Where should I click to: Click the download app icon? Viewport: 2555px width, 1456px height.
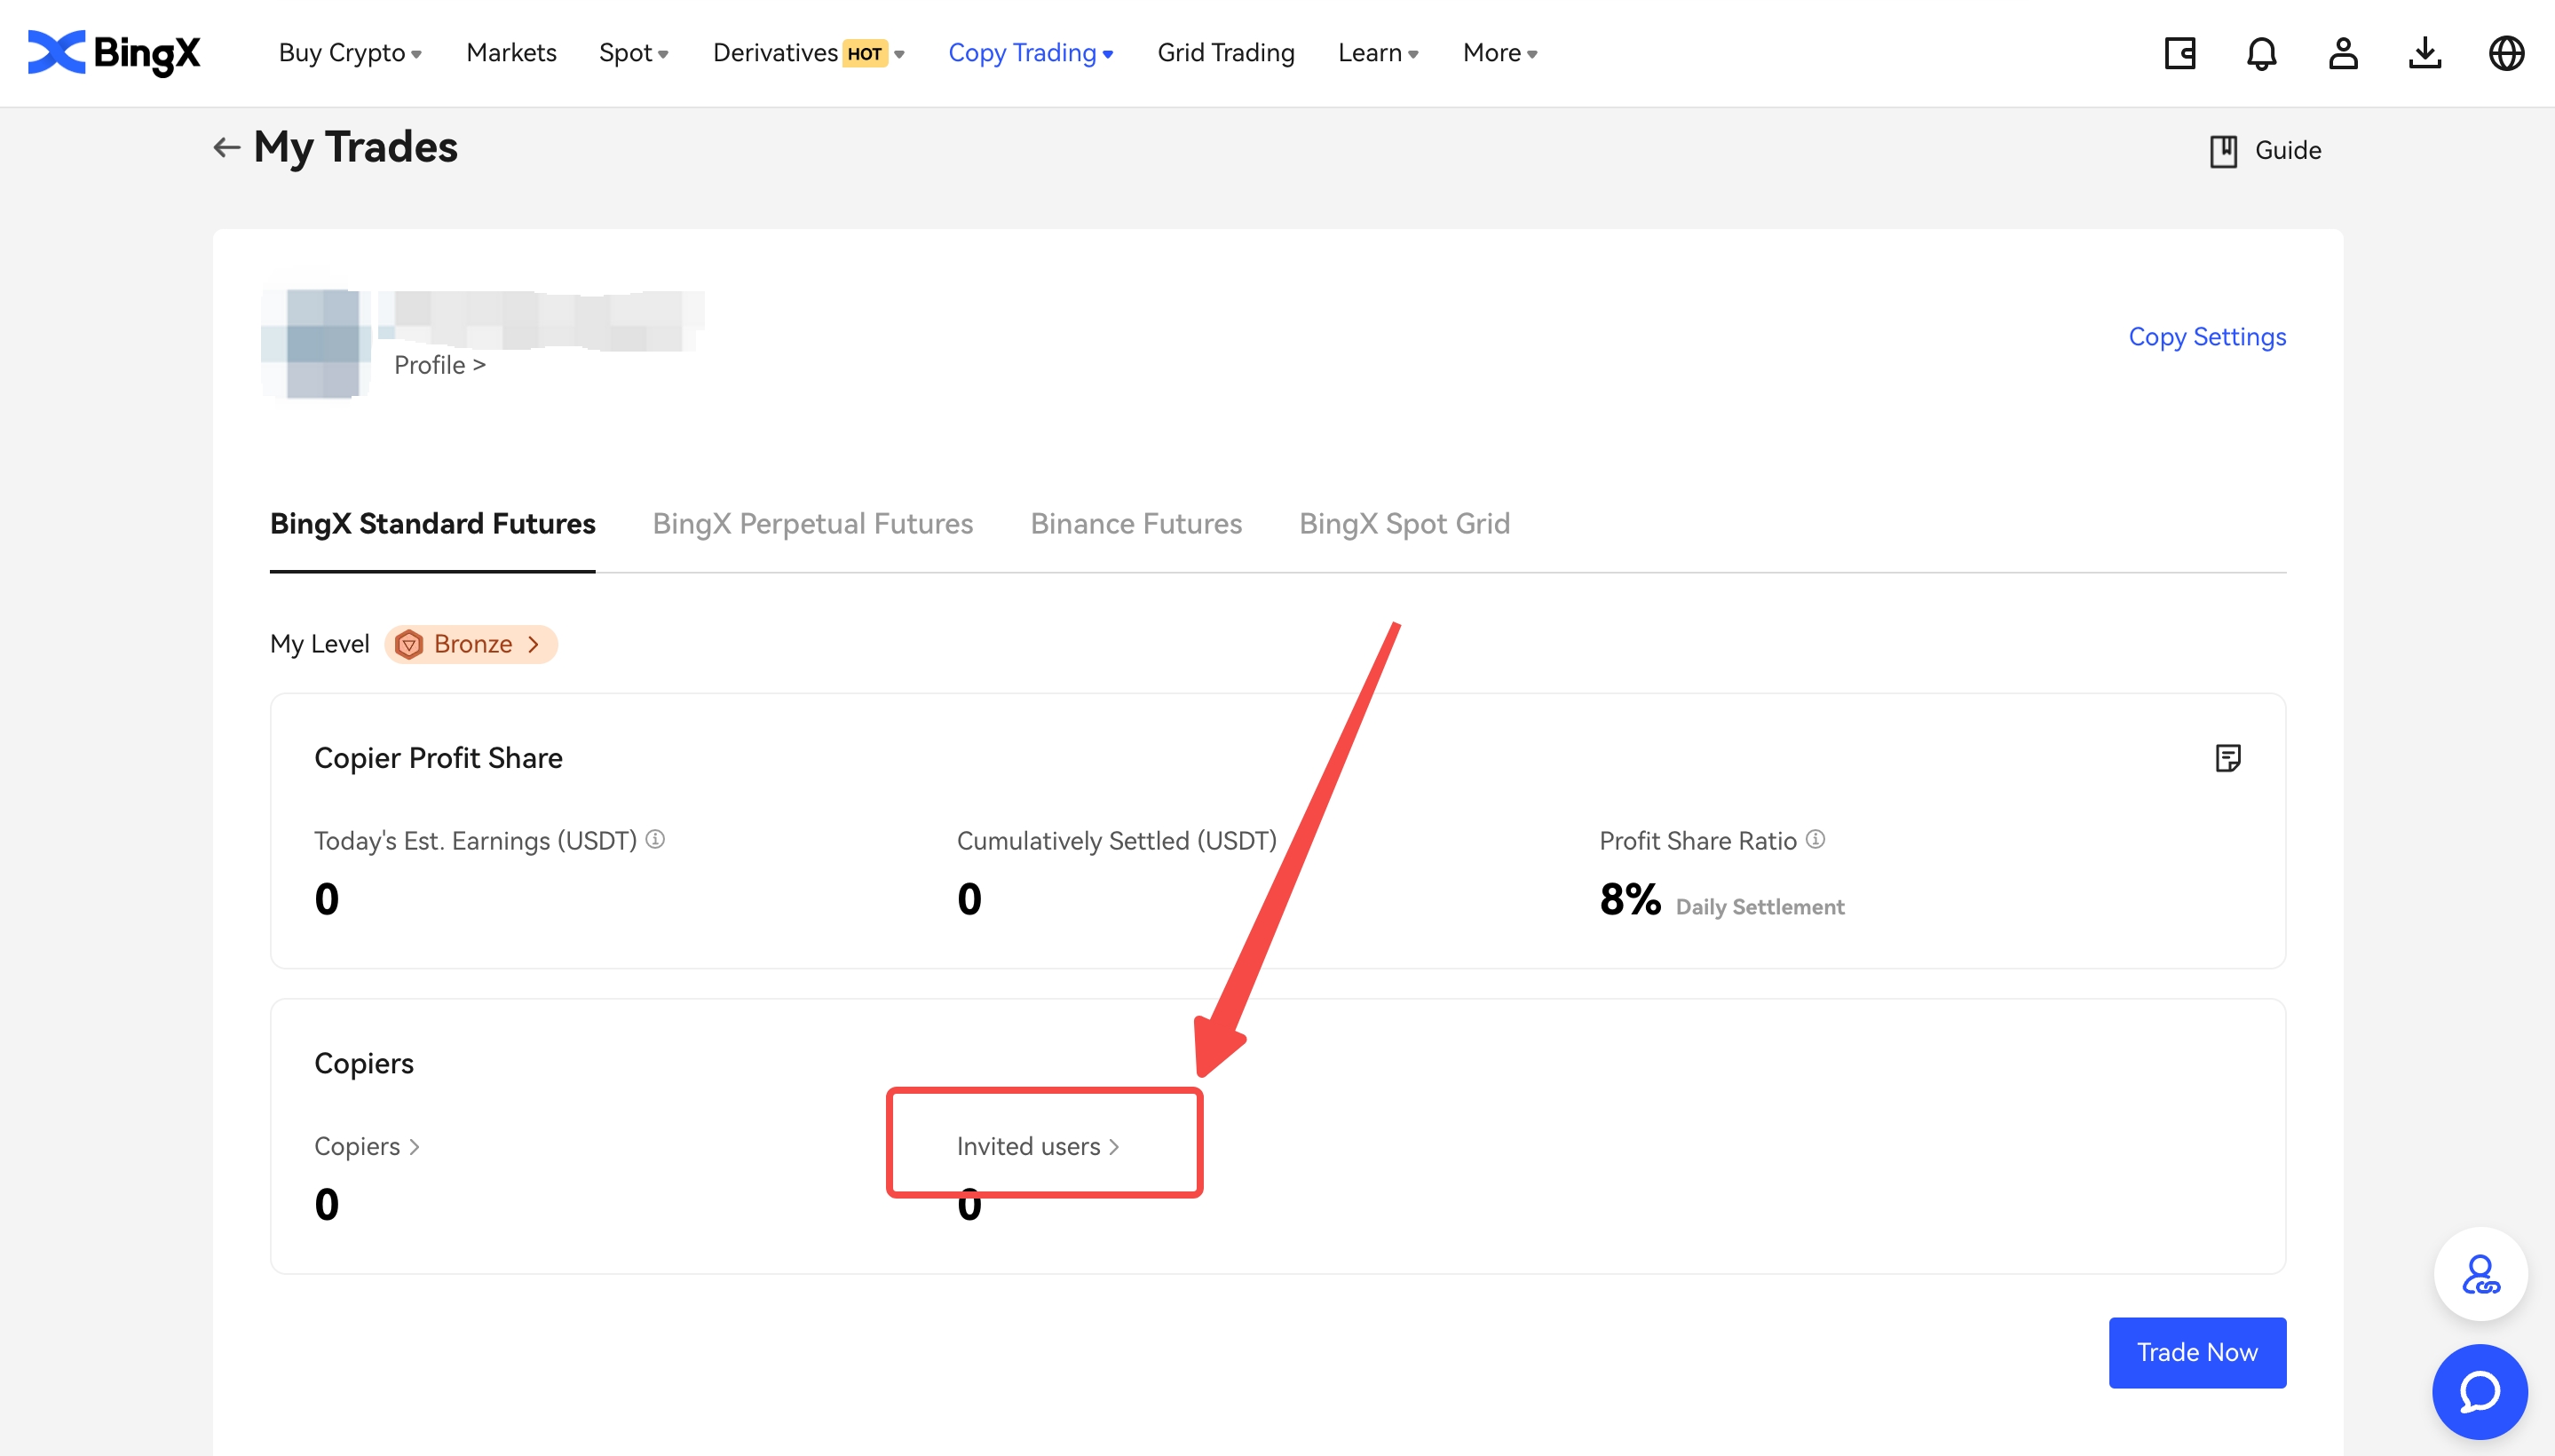pyautogui.click(x=2424, y=53)
